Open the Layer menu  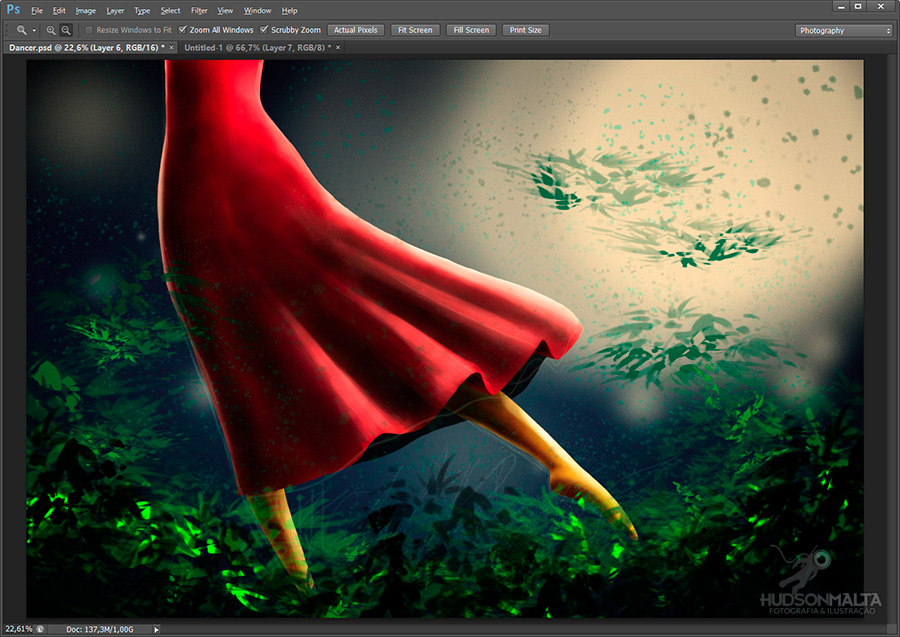point(115,10)
